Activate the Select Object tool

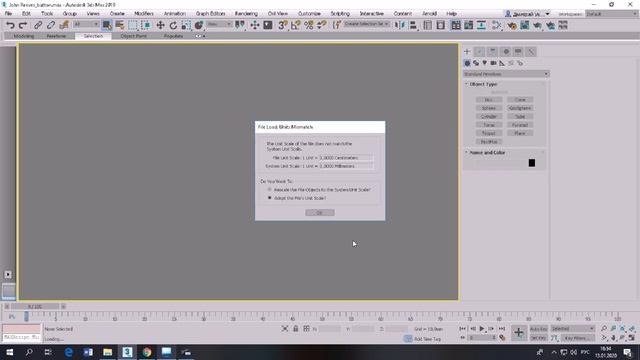[x=107, y=25]
